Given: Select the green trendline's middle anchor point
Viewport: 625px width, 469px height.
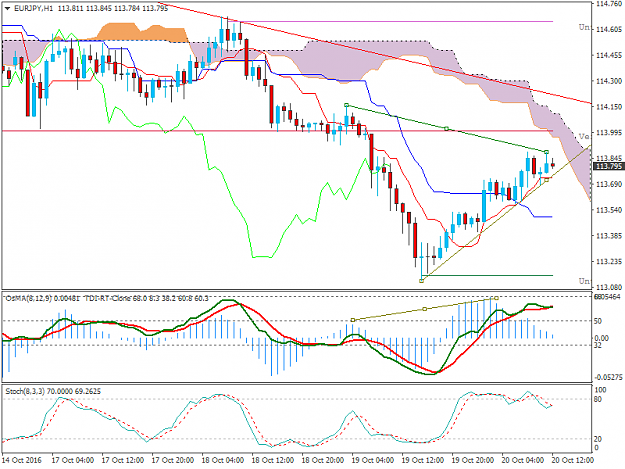Looking at the screenshot, I should [446, 128].
